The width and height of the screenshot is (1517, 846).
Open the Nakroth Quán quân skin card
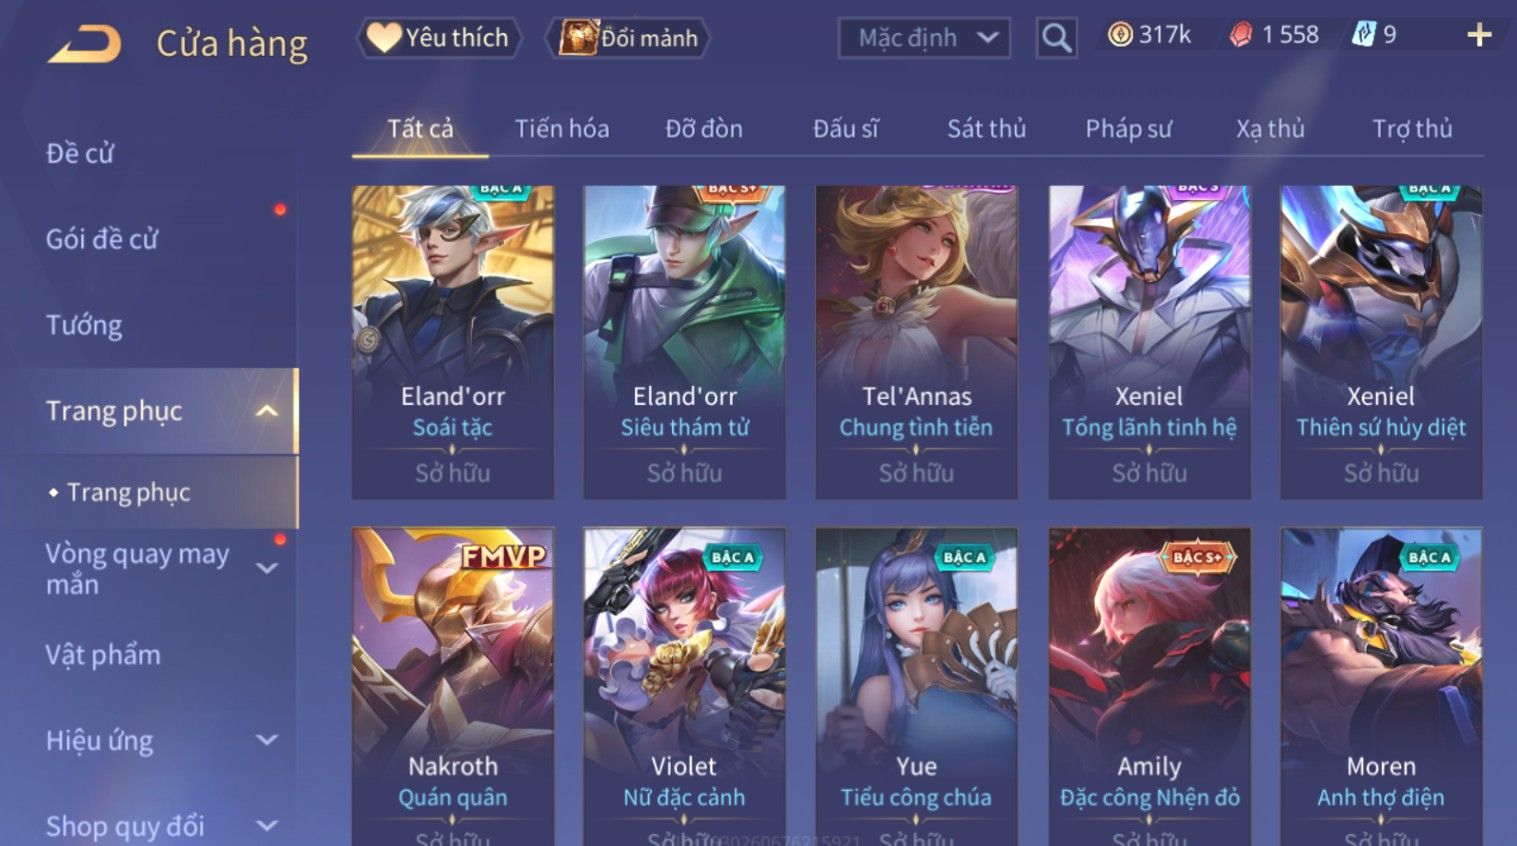click(x=452, y=687)
